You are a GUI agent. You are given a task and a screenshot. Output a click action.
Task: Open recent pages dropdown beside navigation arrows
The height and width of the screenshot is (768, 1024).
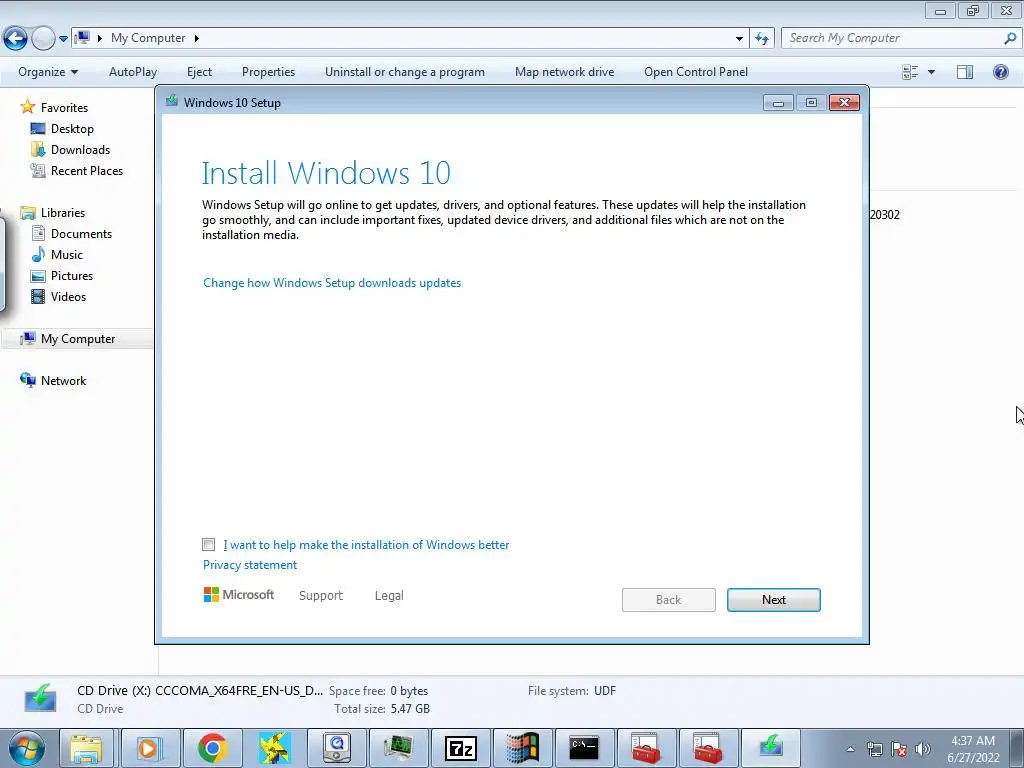click(x=63, y=39)
